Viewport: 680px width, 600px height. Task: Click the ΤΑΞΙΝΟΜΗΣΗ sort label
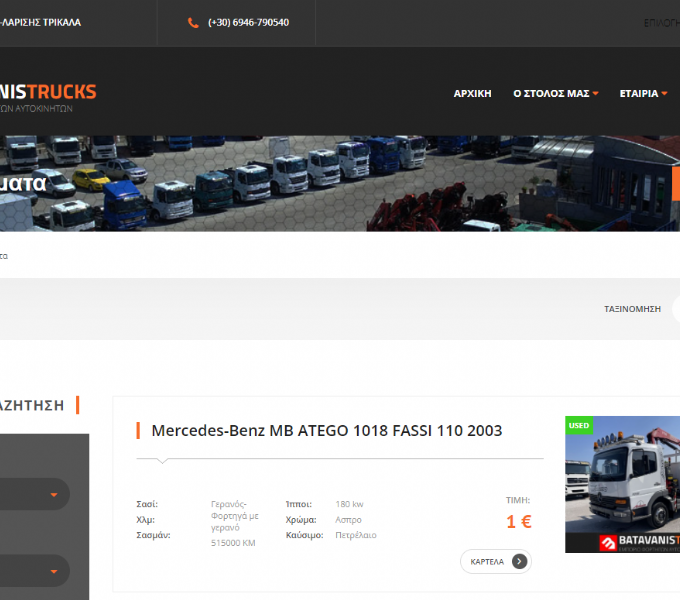click(x=632, y=309)
